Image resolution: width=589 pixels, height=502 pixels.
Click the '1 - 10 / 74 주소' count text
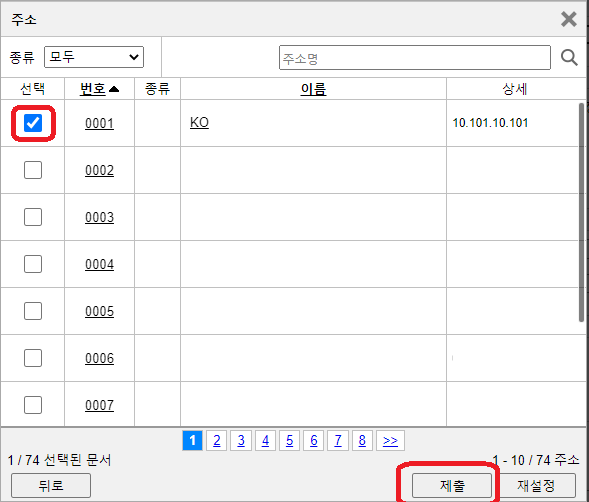[x=536, y=460]
